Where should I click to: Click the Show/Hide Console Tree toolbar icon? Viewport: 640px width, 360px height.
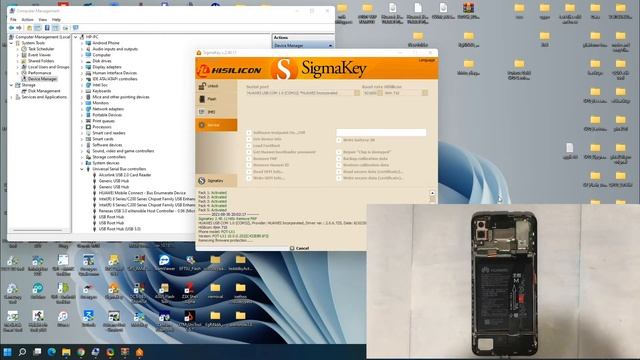coord(38,28)
